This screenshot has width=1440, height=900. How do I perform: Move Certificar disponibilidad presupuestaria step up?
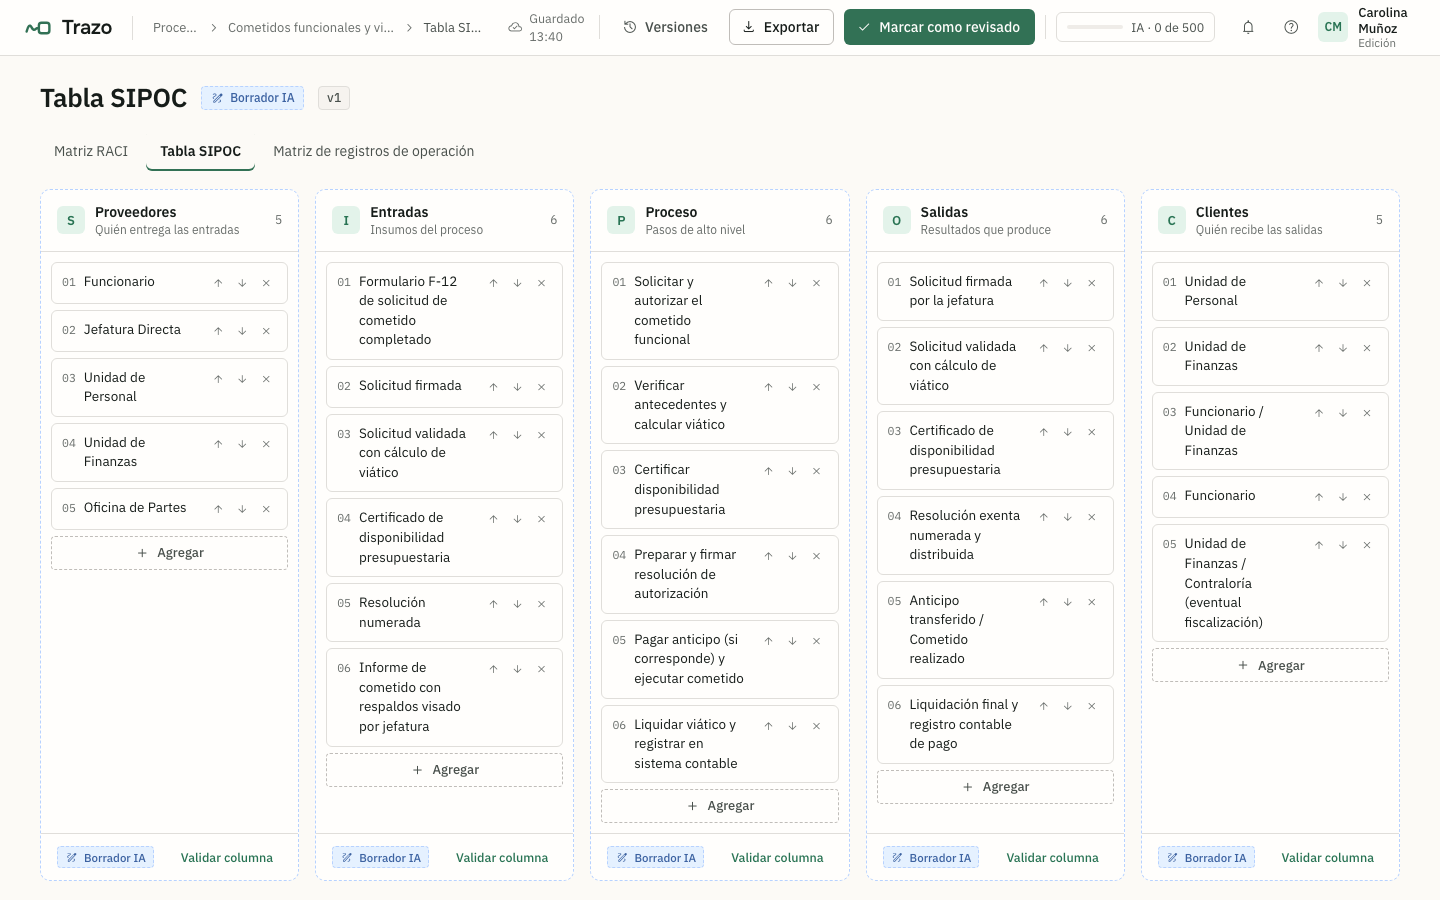coord(768,471)
